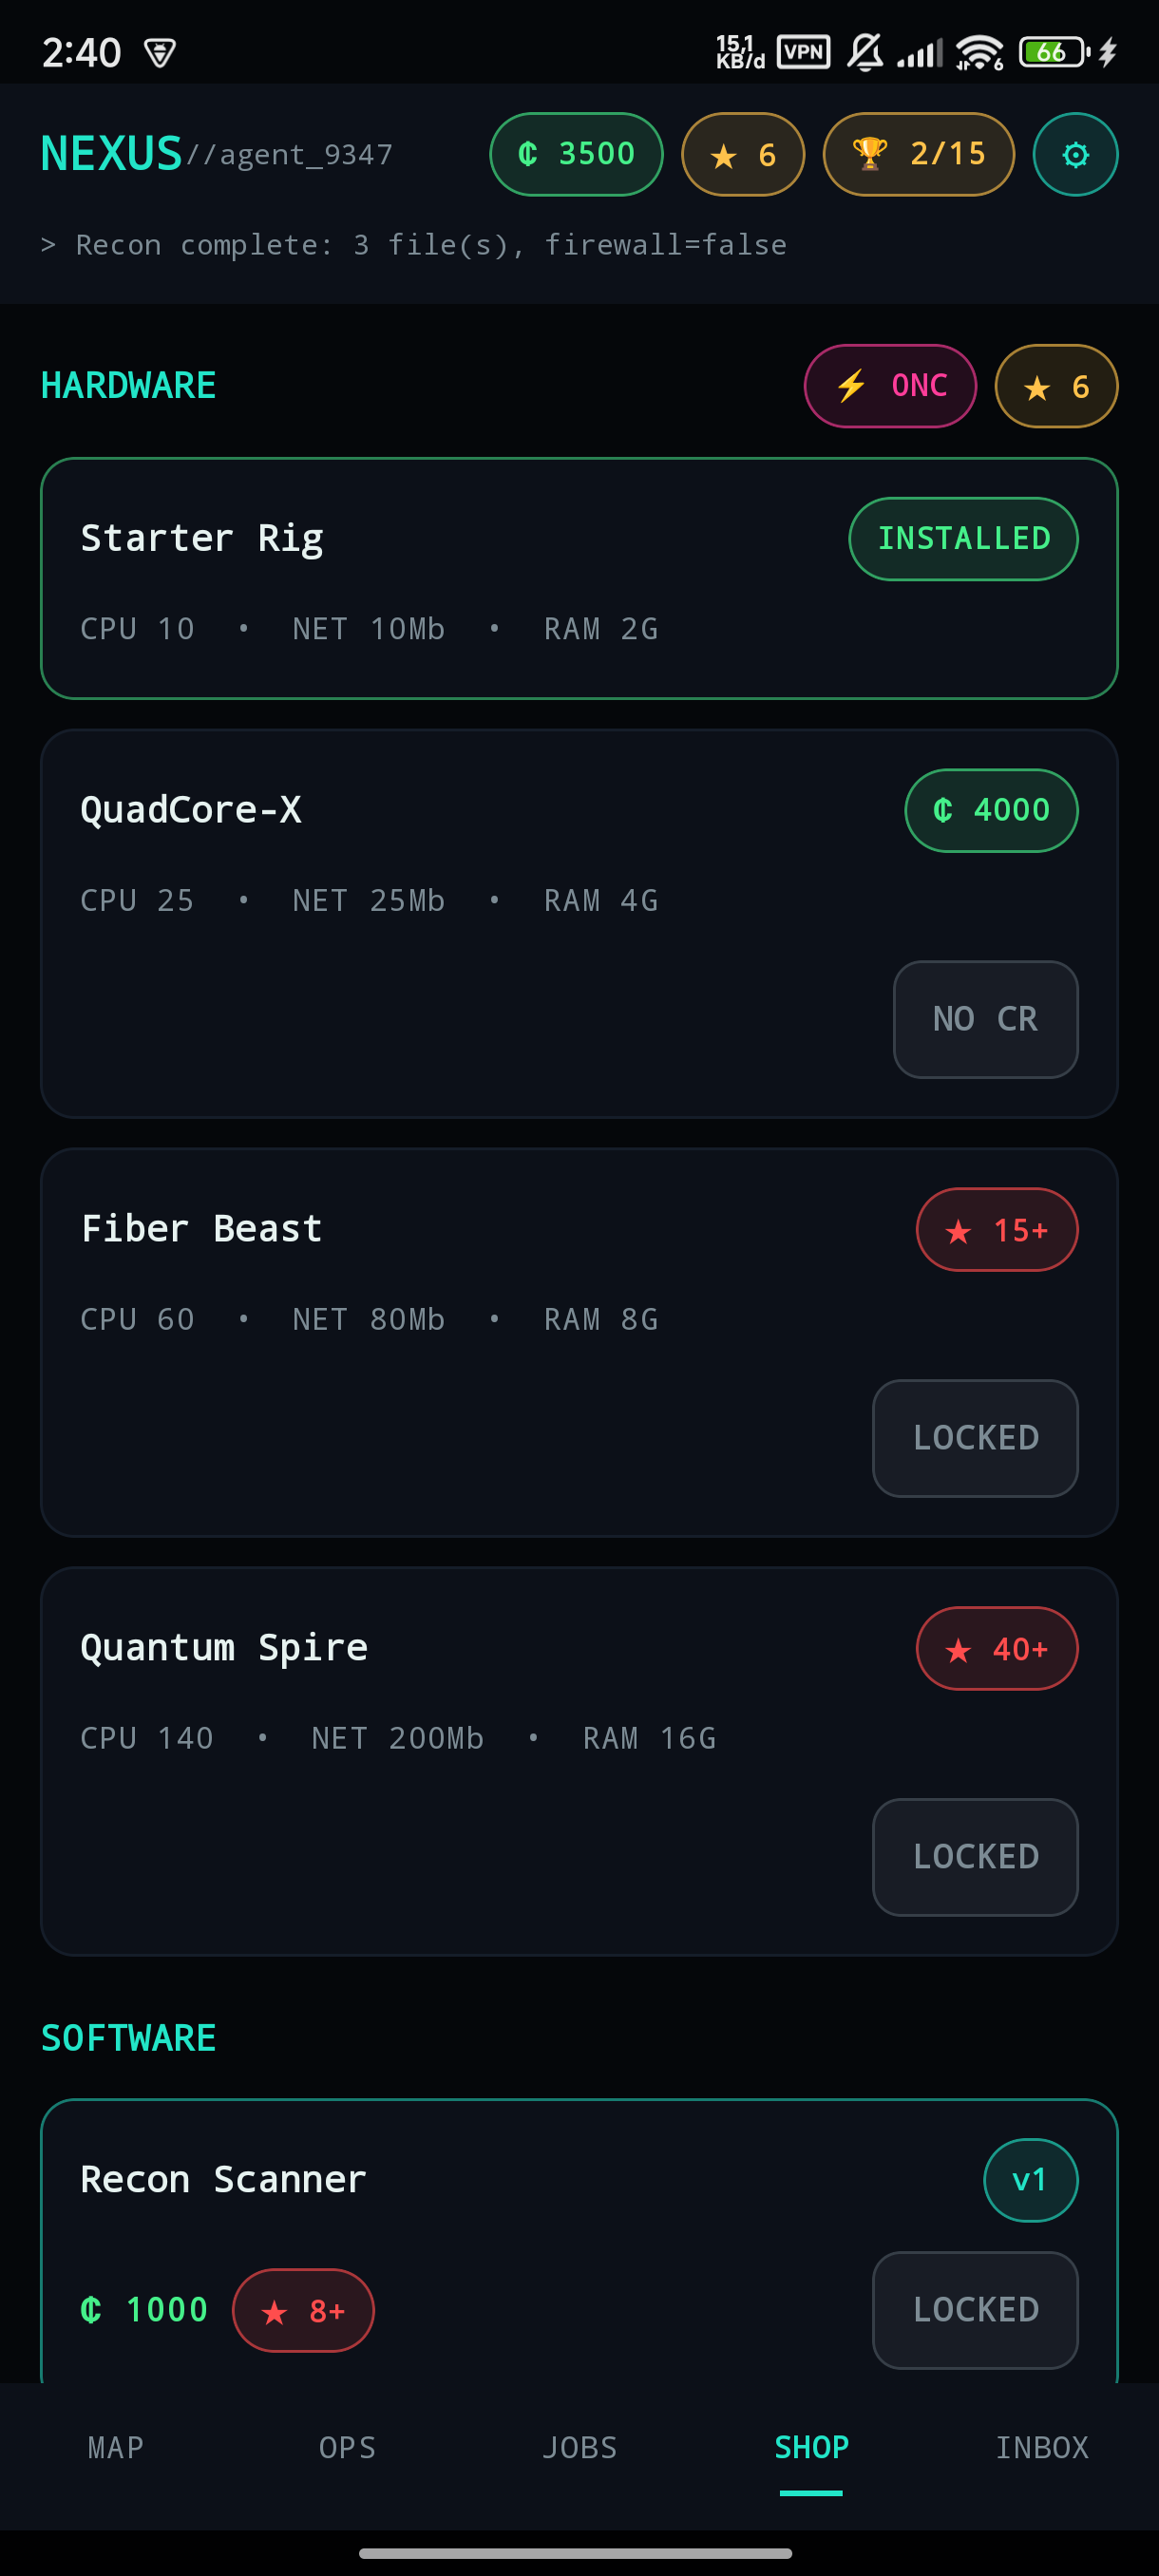Image resolution: width=1159 pixels, height=2576 pixels.
Task: Click the LOCKED button on Quantum Spire
Action: click(975, 1857)
